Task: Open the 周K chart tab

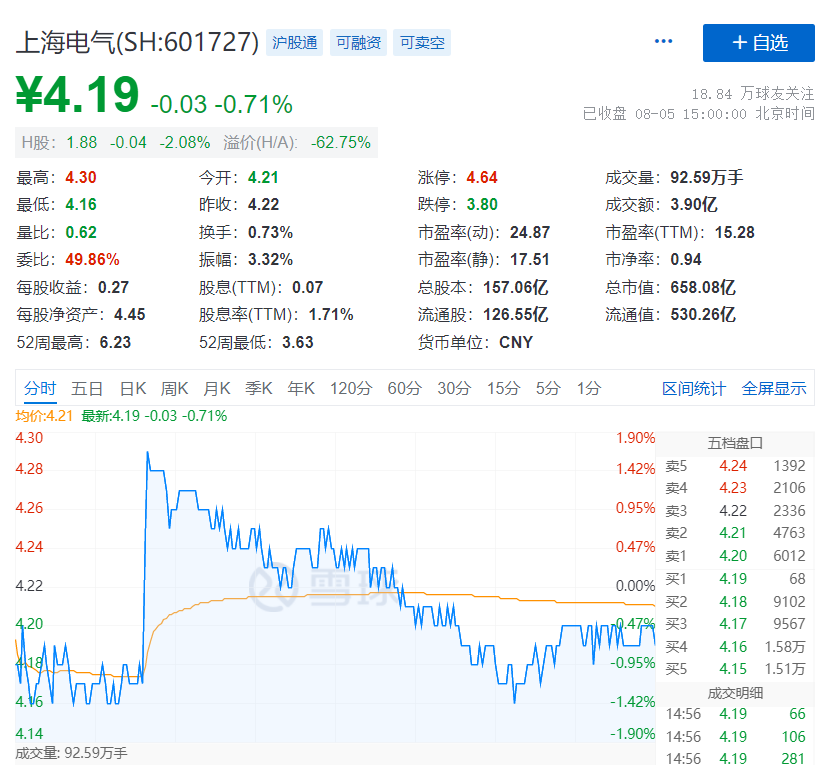Action: pyautogui.click(x=175, y=389)
